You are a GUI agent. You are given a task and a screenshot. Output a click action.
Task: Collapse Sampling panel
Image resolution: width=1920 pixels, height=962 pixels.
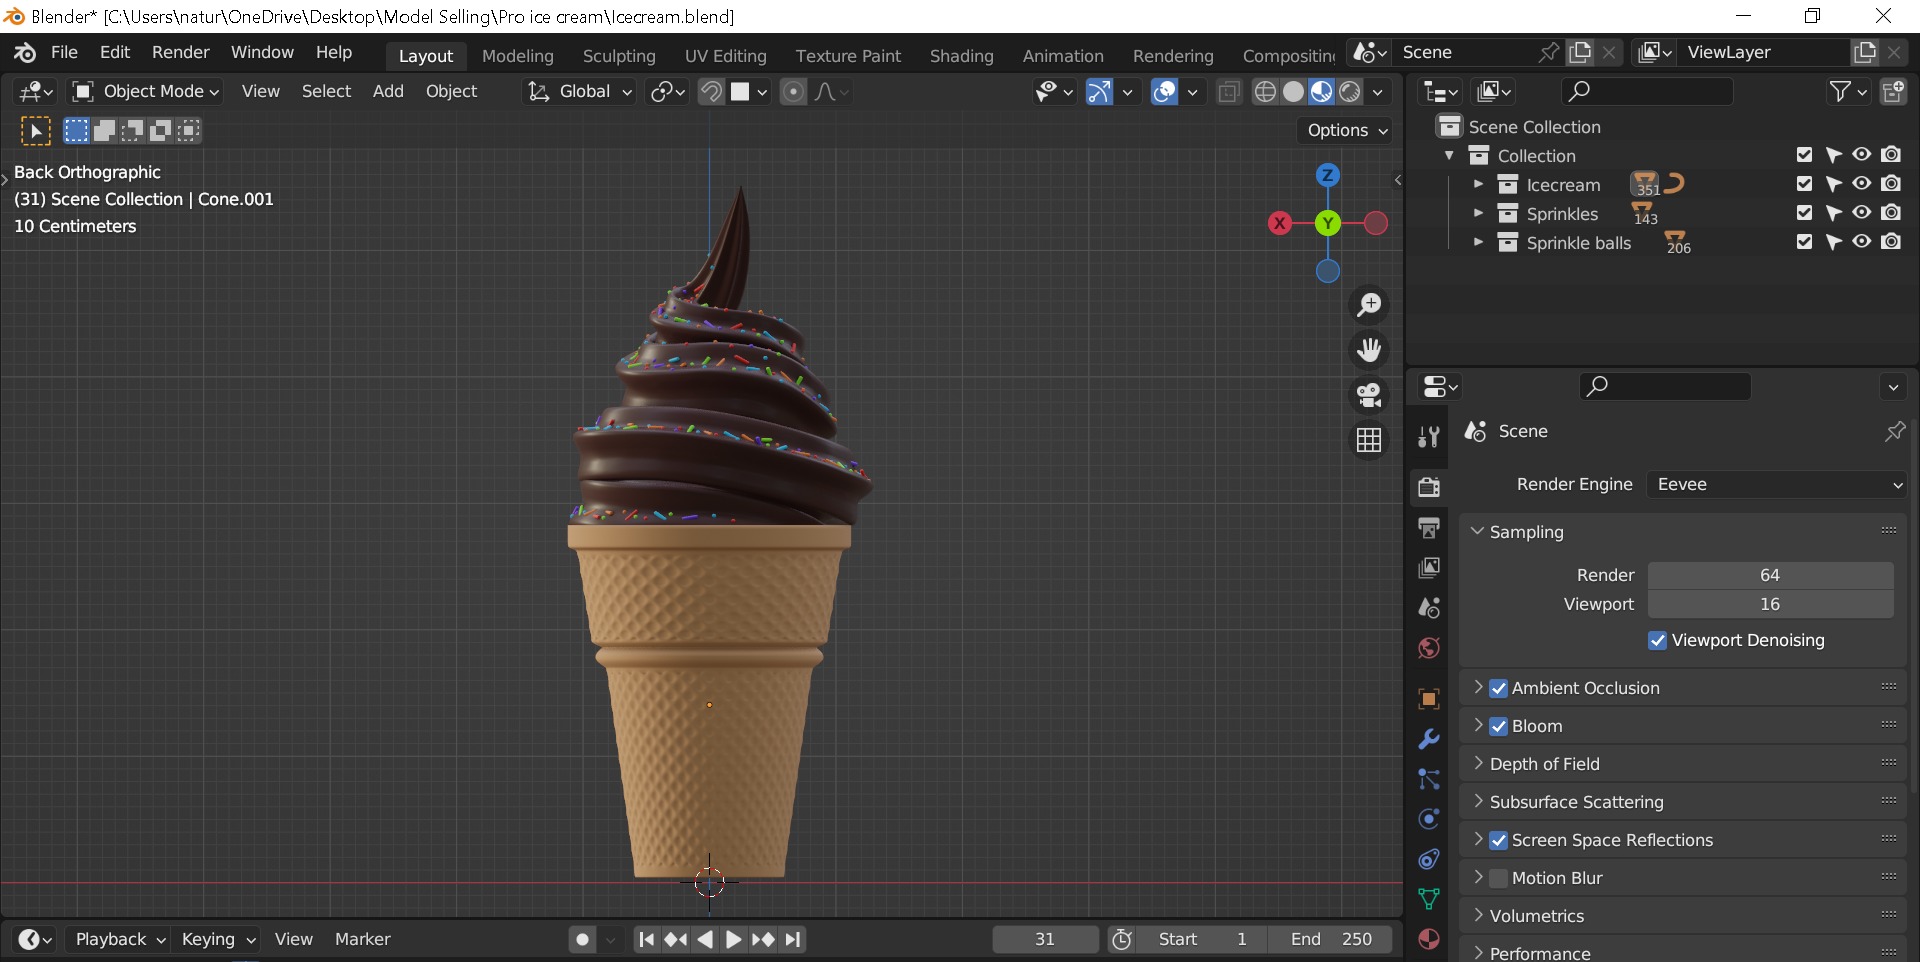(1477, 531)
